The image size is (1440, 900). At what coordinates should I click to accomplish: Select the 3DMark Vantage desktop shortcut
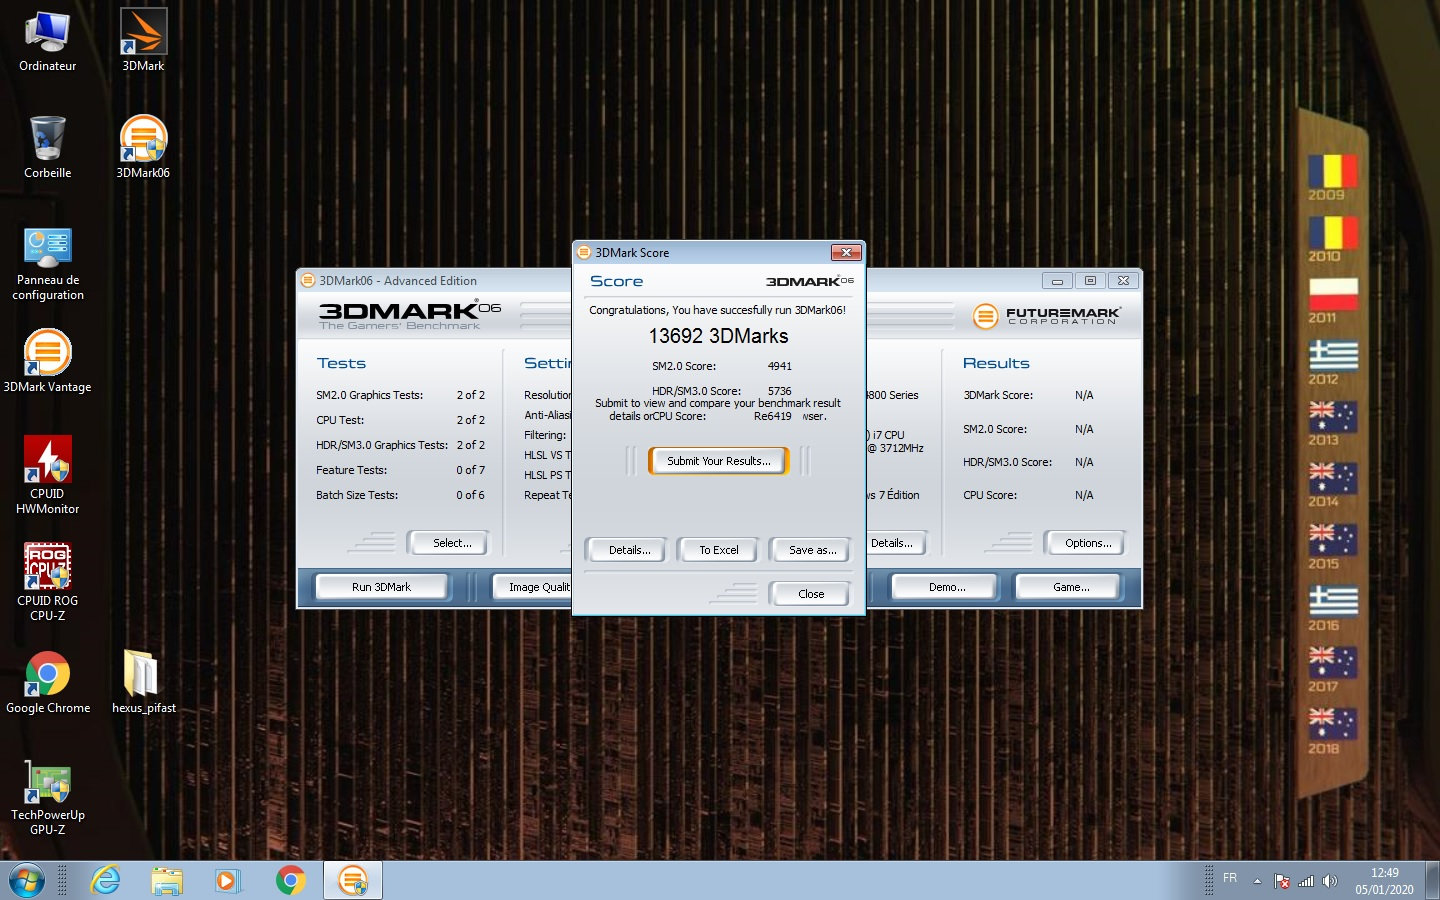point(47,361)
